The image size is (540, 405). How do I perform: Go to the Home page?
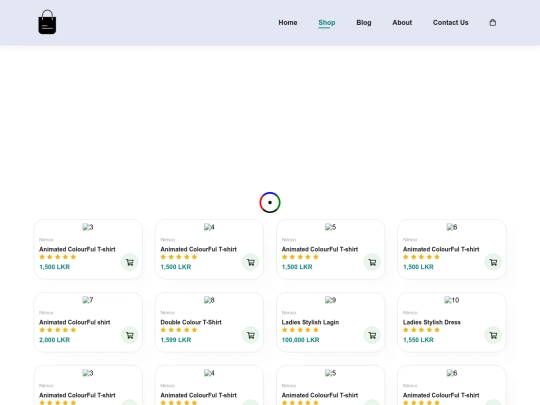288,23
